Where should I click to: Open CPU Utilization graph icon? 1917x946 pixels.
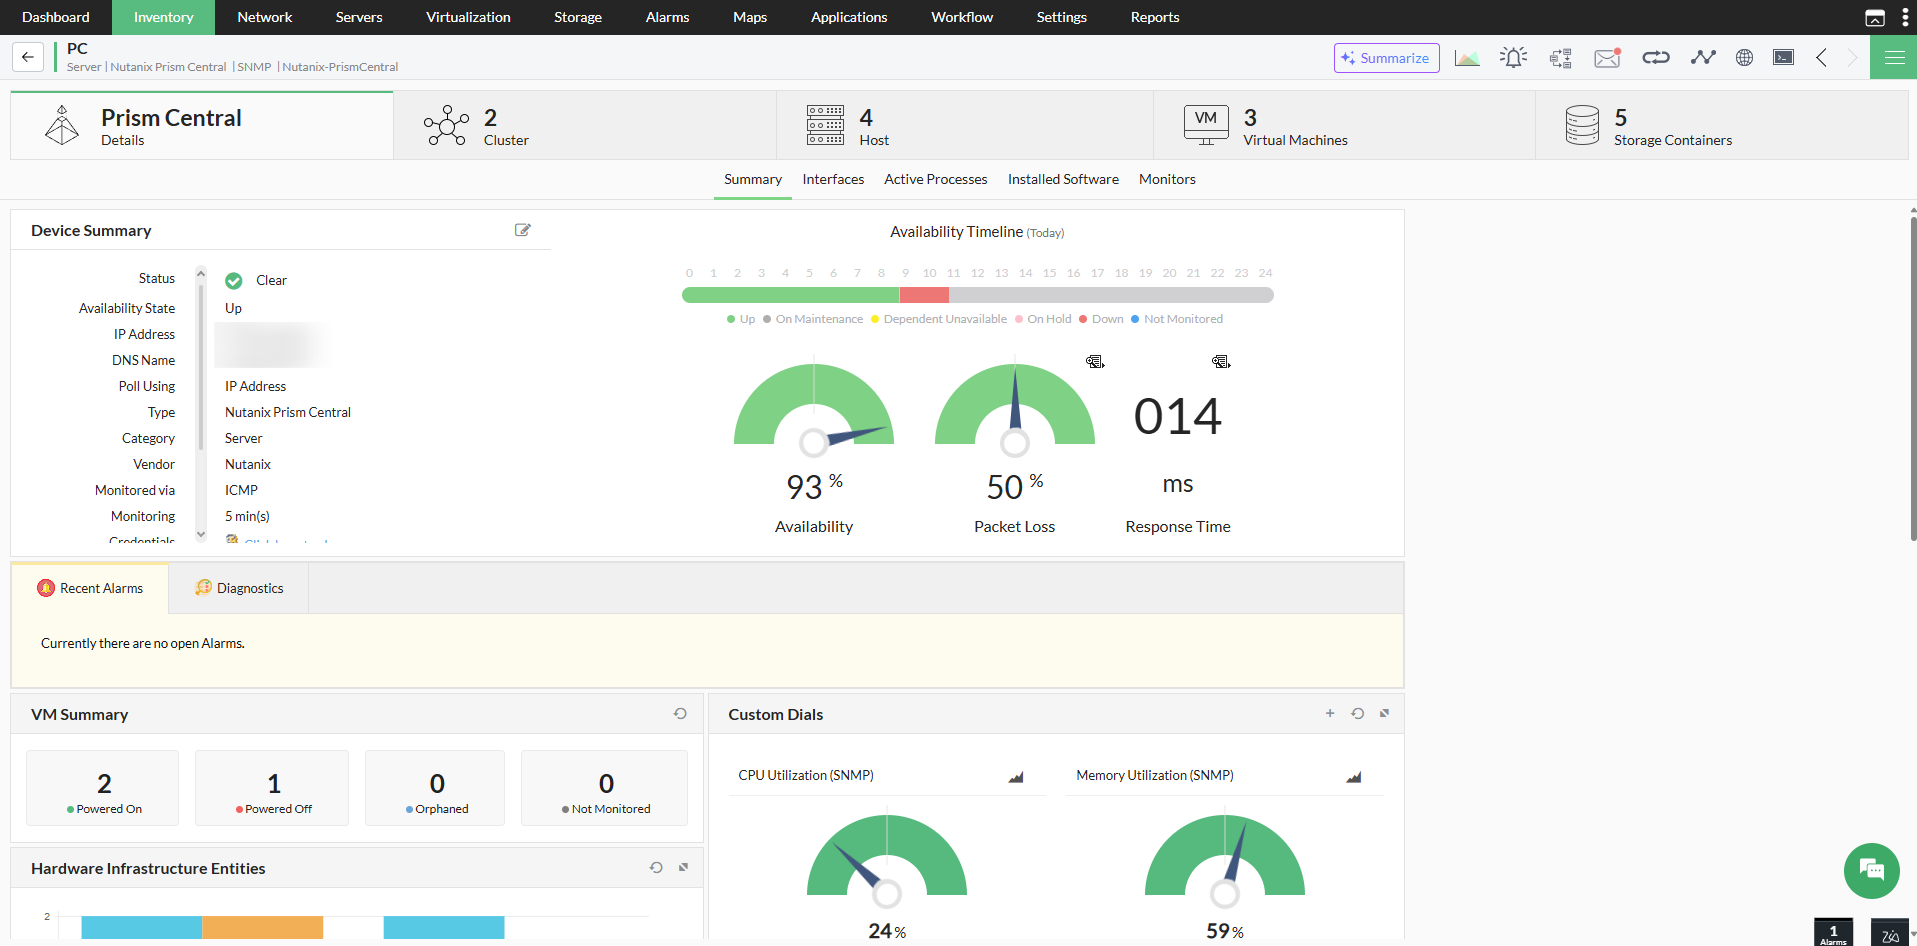(x=1016, y=777)
